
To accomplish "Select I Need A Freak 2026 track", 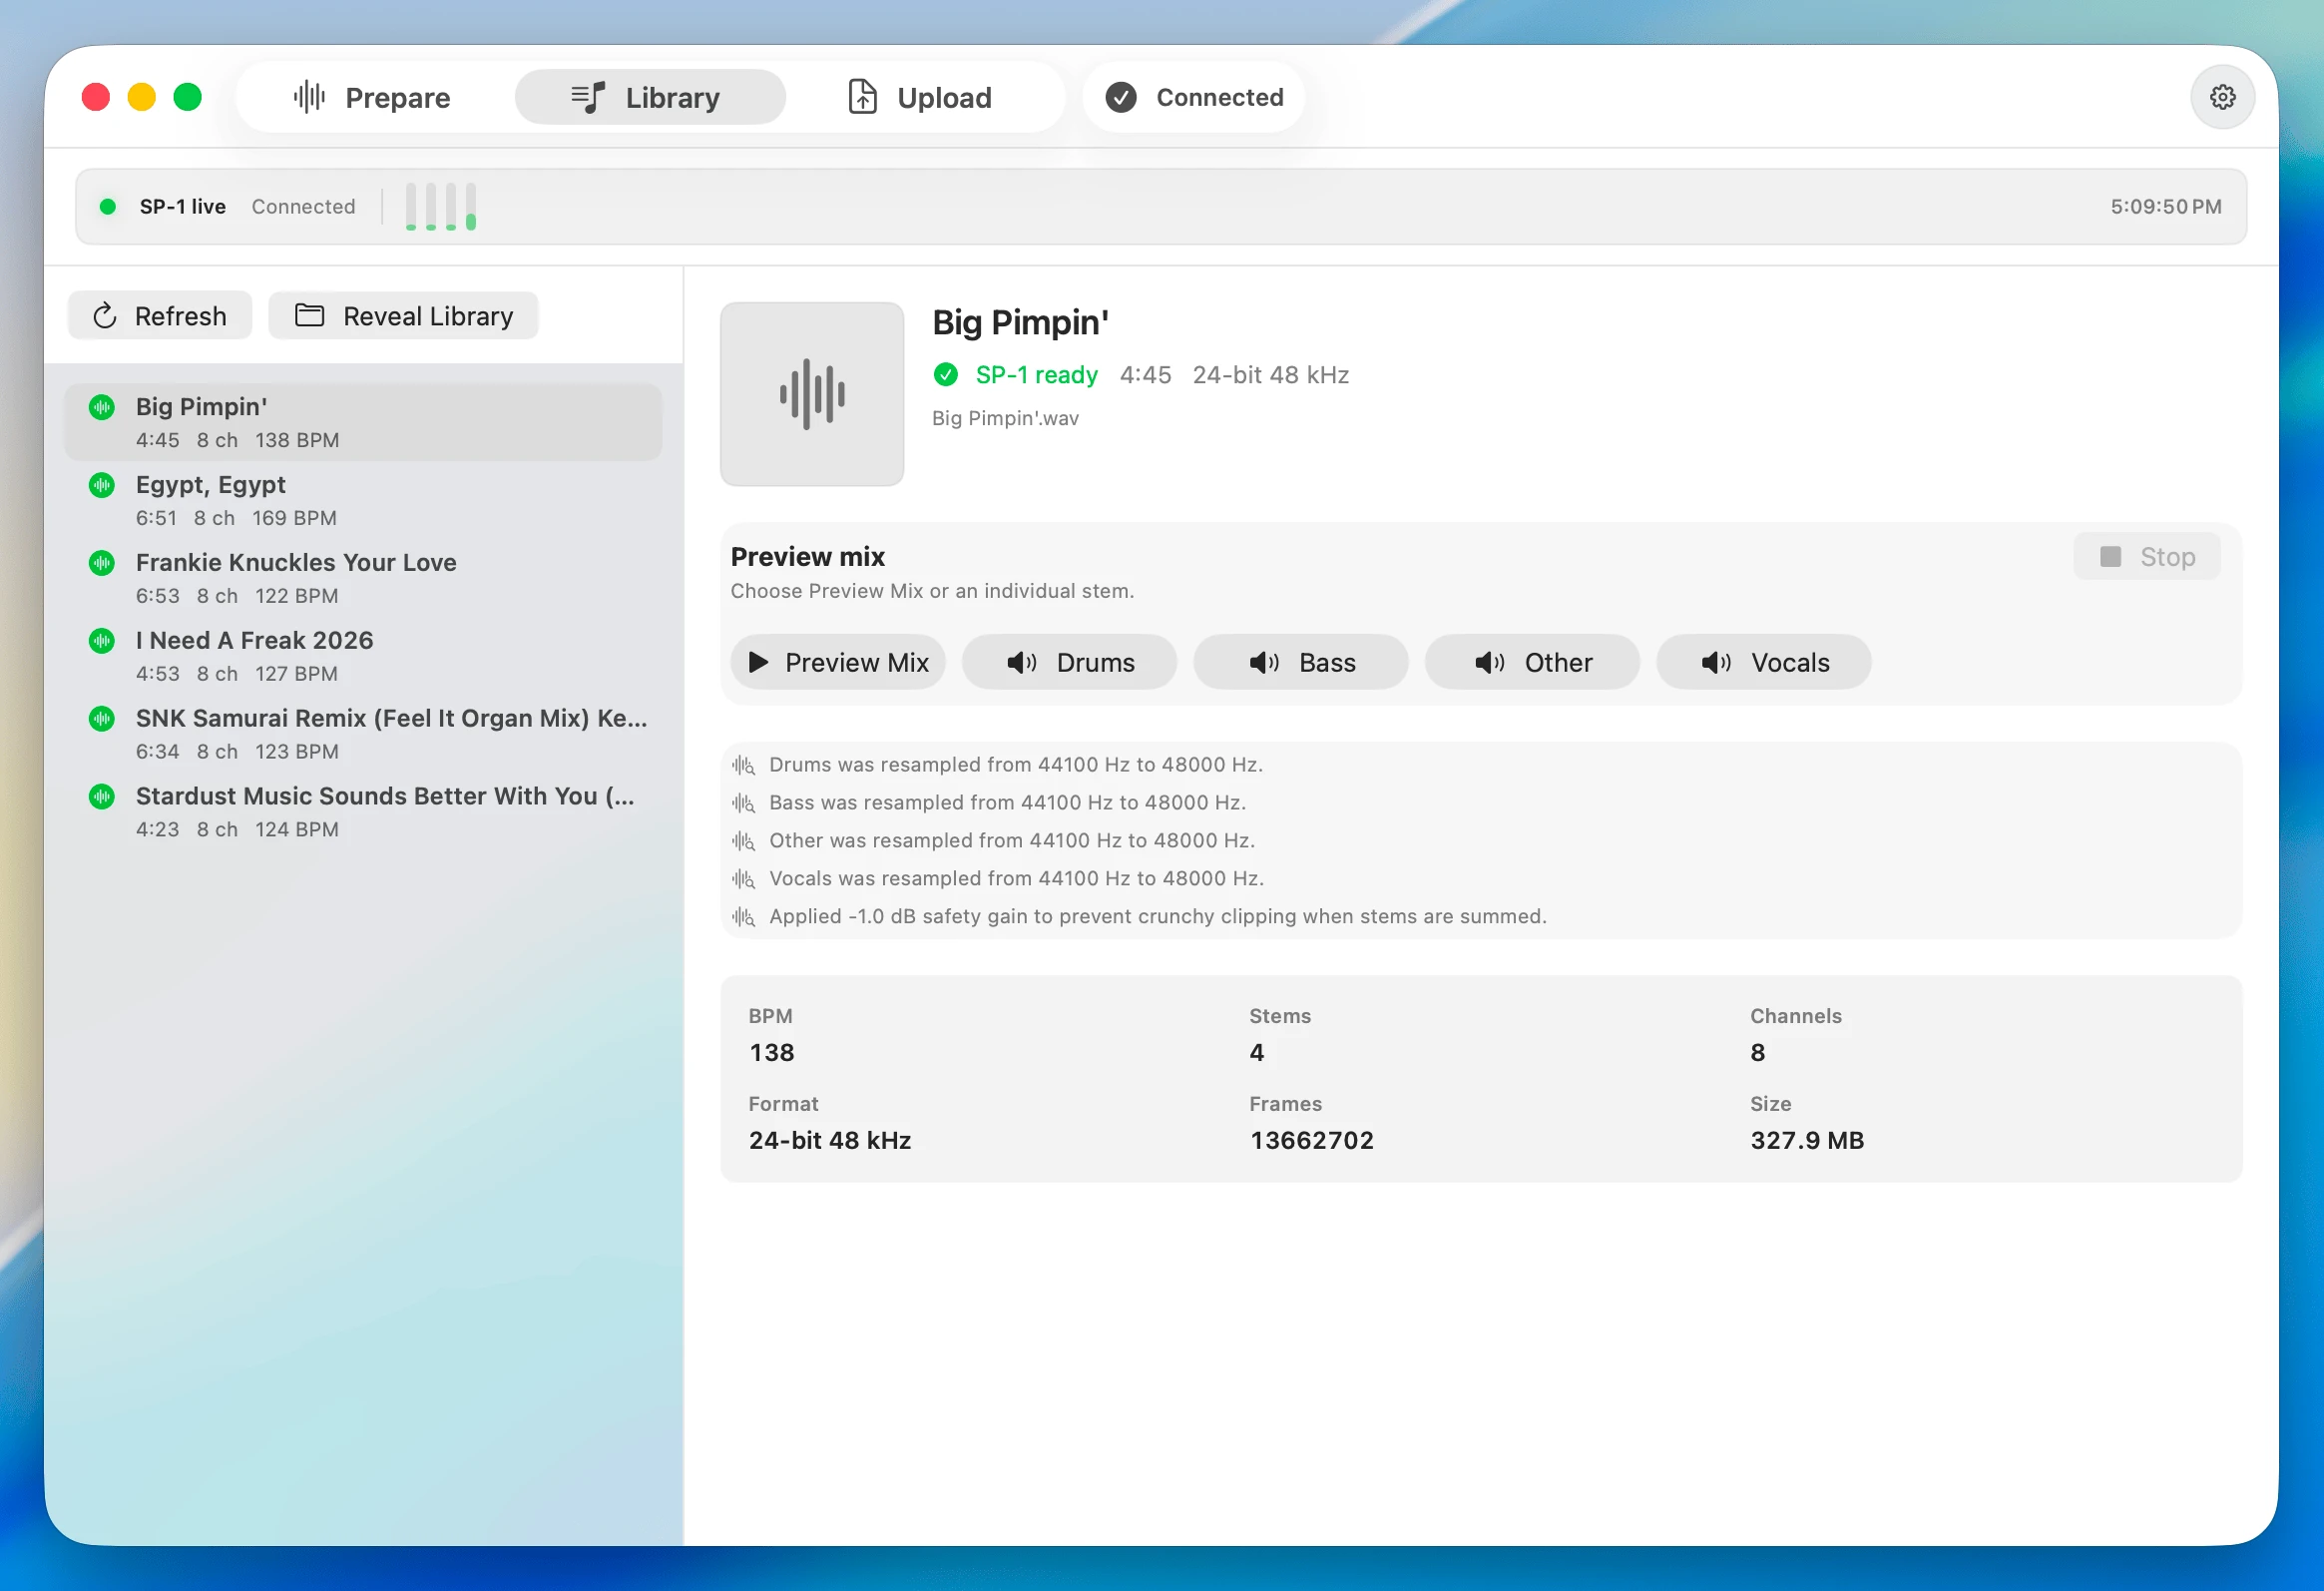I will pyautogui.click(x=363, y=656).
